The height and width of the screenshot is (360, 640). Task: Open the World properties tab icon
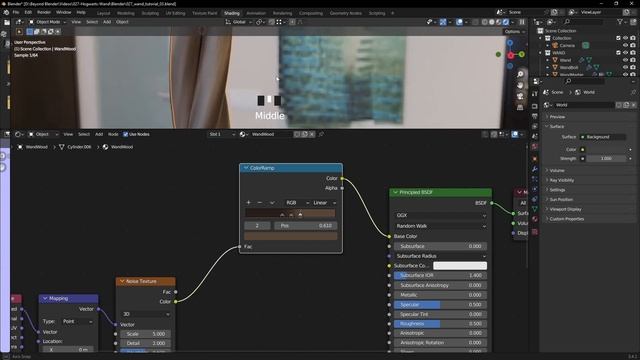(535, 147)
